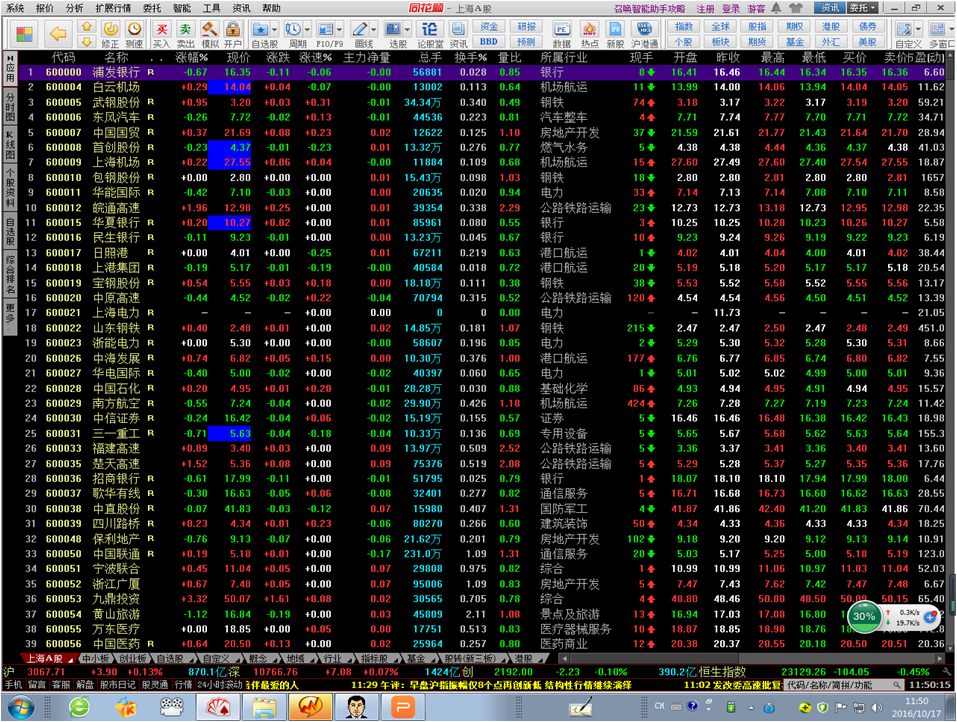Open the 扩展行情 menu
This screenshot has height=722, width=957.
coord(113,8)
